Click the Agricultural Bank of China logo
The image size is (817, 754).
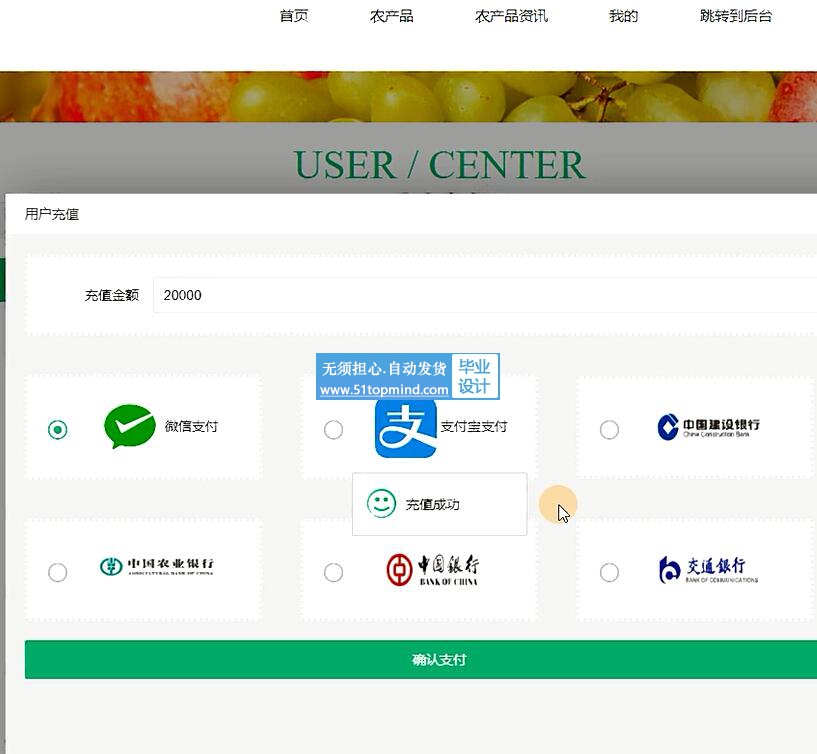[x=157, y=566]
